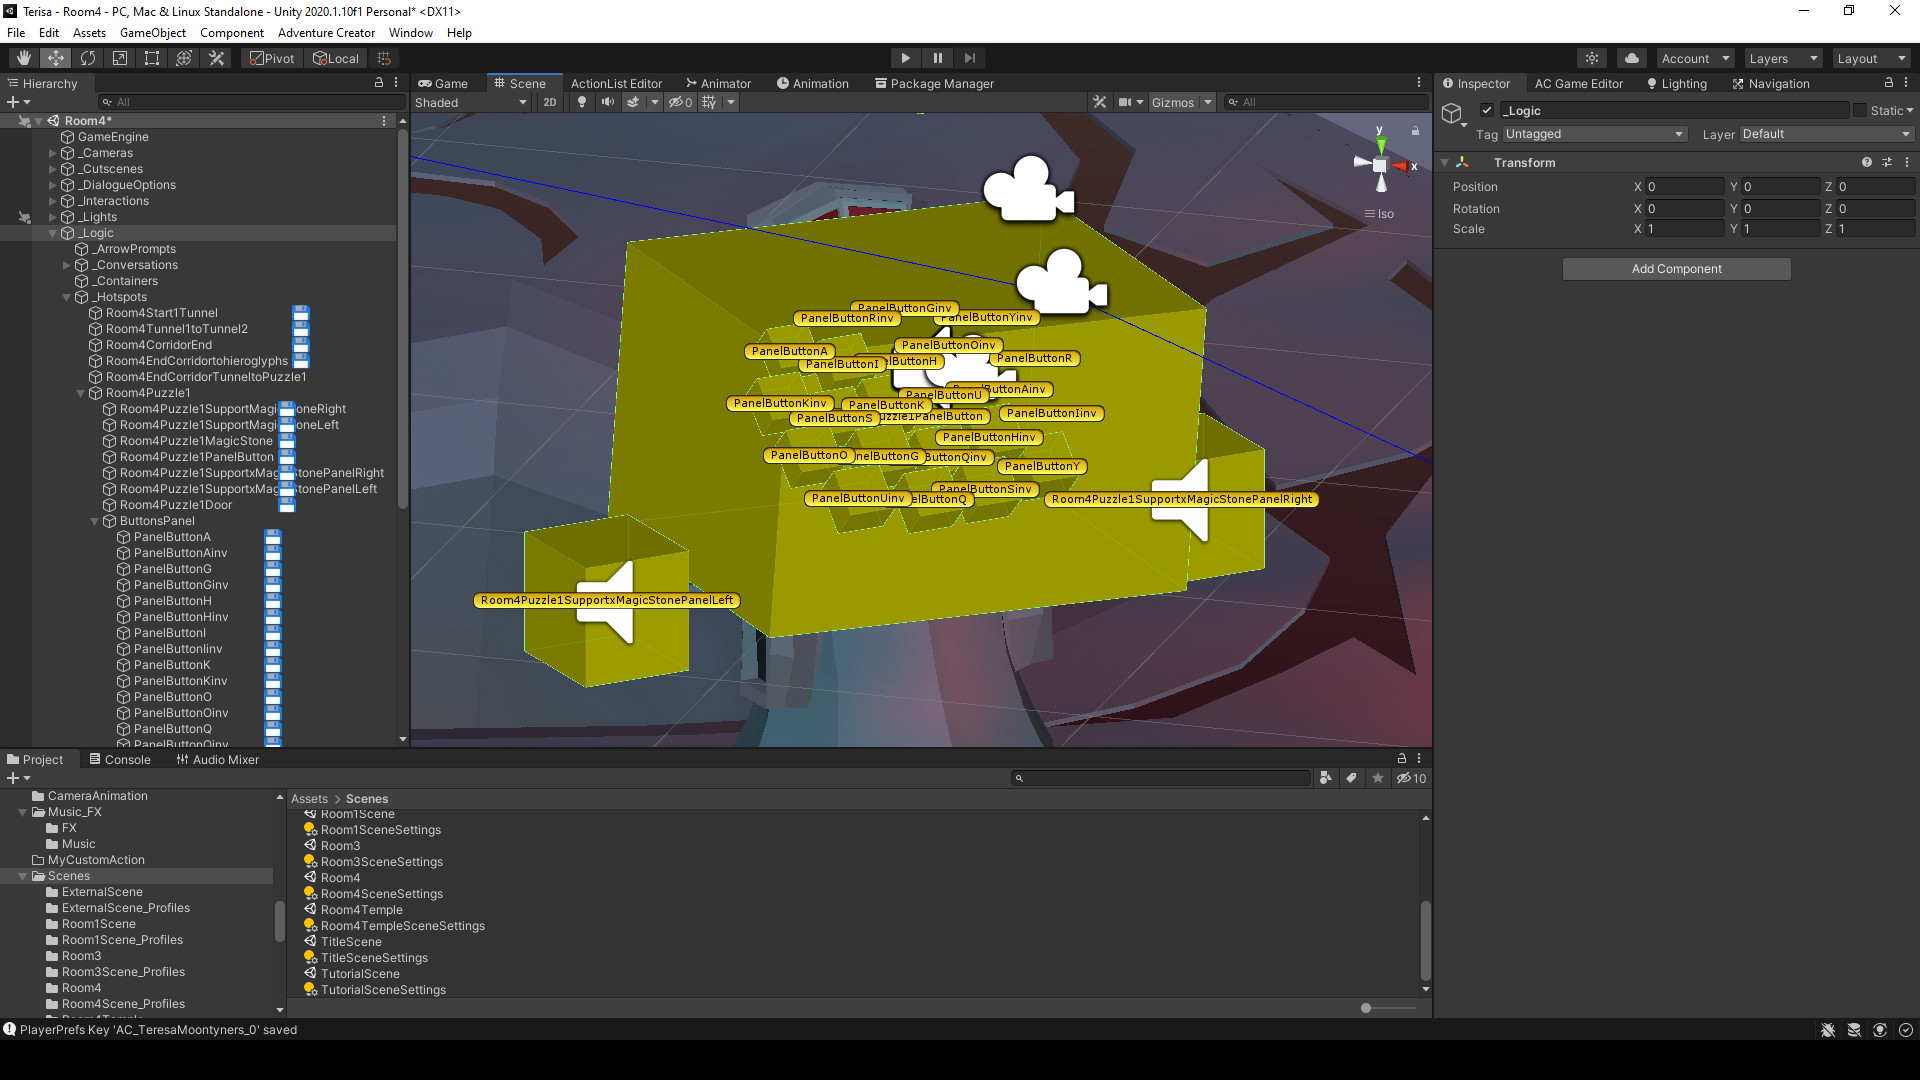This screenshot has height=1080, width=1920.
Task: Open the Layout dropdown
Action: tap(1870, 58)
